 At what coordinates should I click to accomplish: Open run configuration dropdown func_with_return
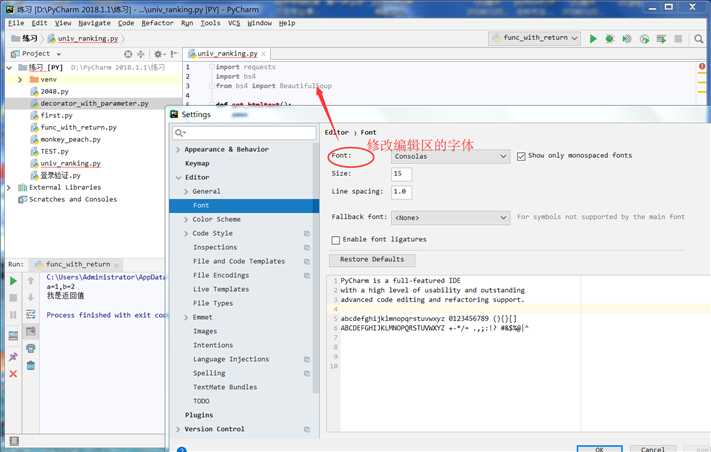coord(535,38)
